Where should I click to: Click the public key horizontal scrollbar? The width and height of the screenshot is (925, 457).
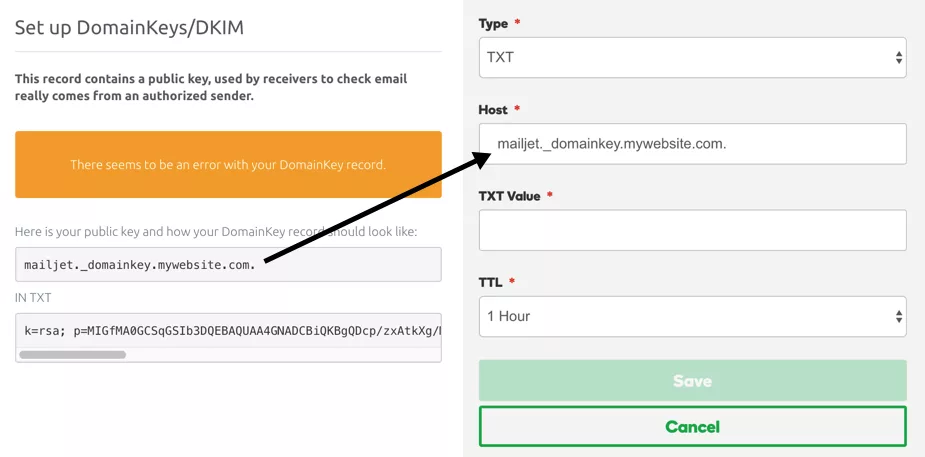pos(73,354)
